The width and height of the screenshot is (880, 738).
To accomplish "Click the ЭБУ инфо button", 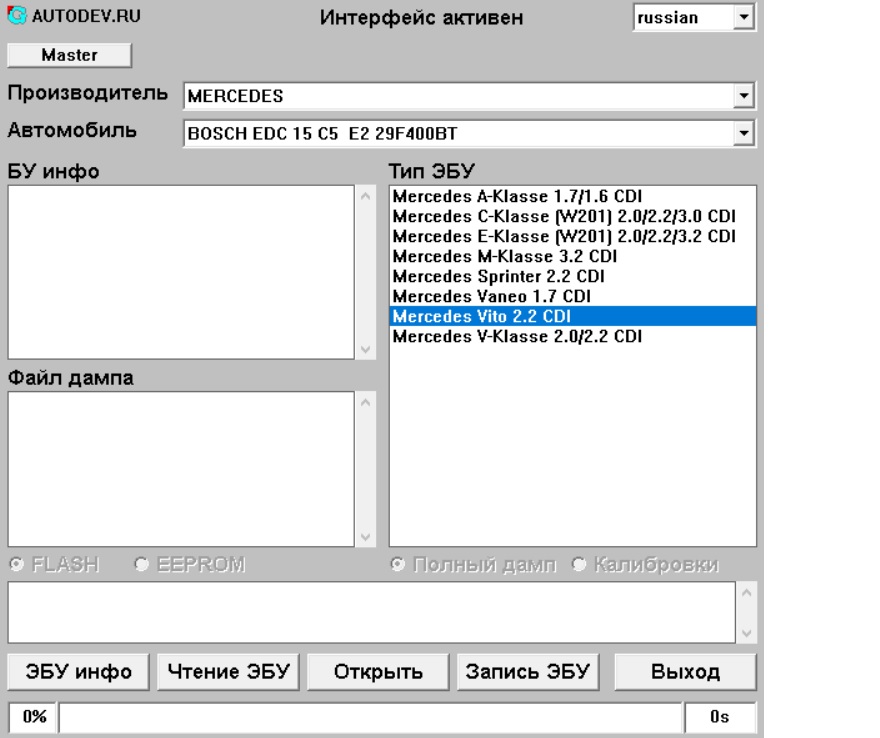I will point(78,671).
